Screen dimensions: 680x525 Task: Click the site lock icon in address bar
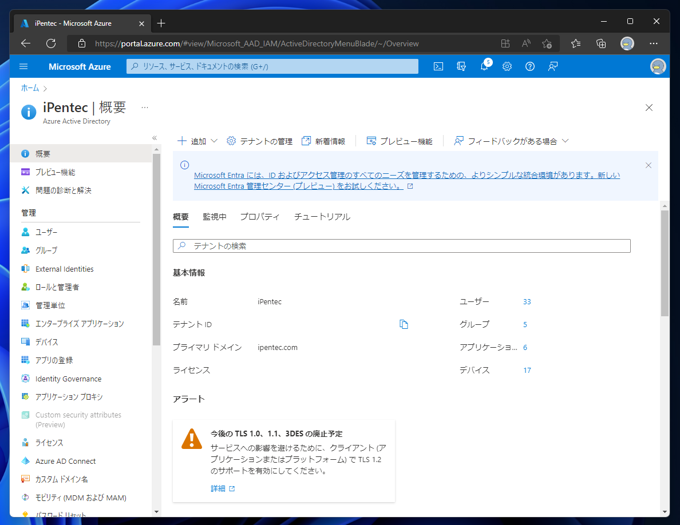[82, 43]
